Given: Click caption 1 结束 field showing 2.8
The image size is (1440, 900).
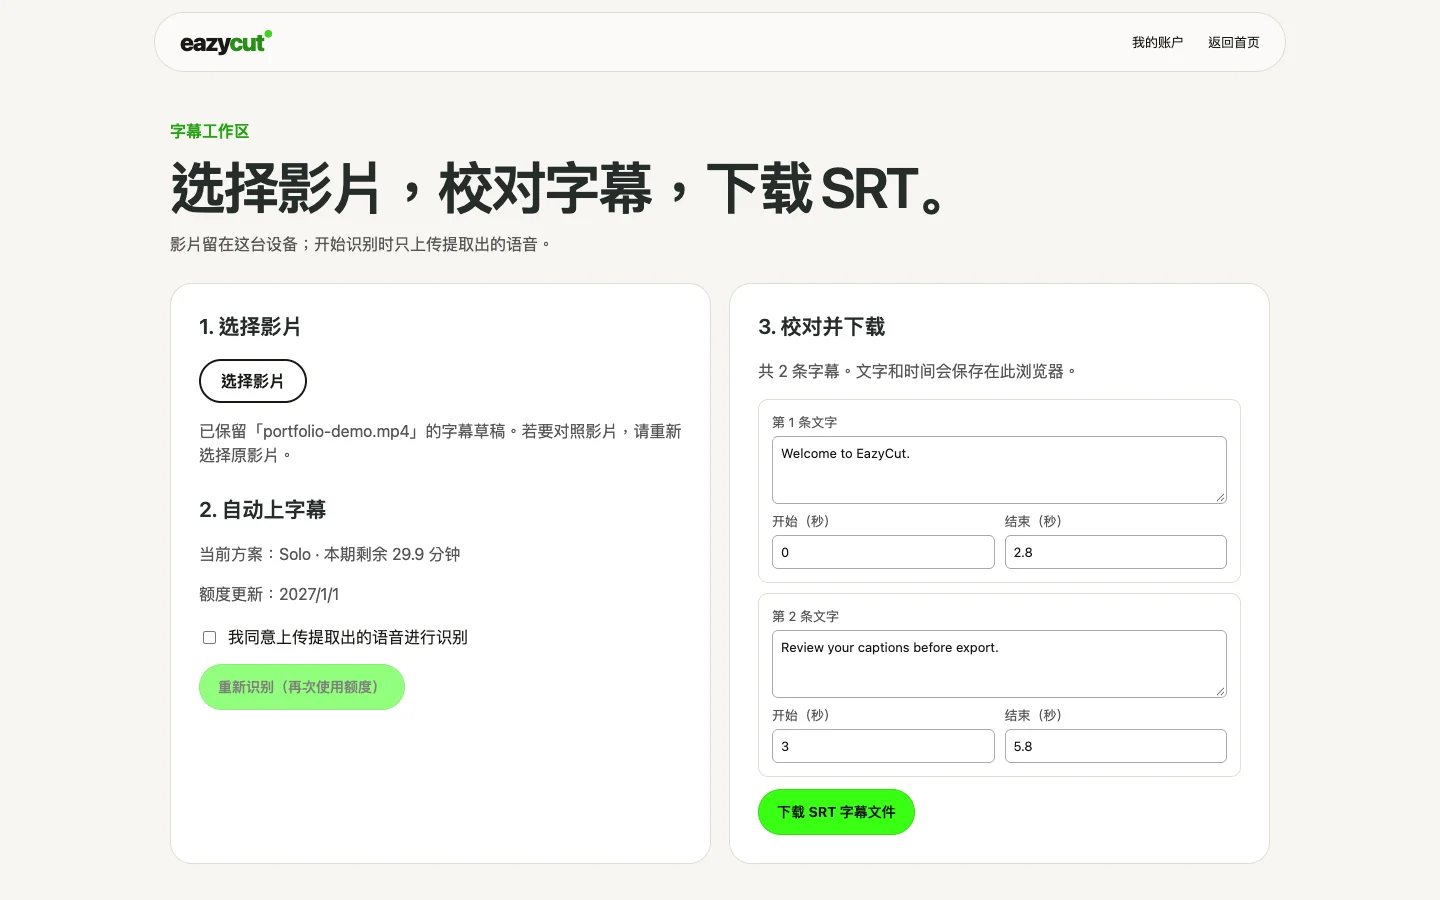Looking at the screenshot, I should [1116, 552].
